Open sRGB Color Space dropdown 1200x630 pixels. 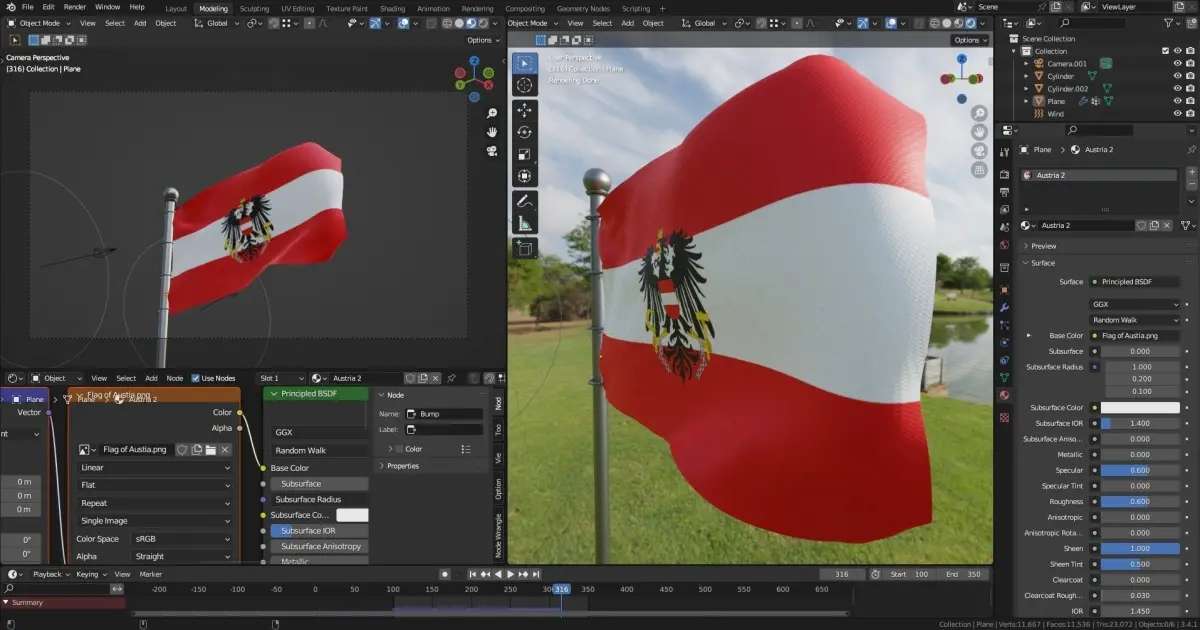pos(182,539)
